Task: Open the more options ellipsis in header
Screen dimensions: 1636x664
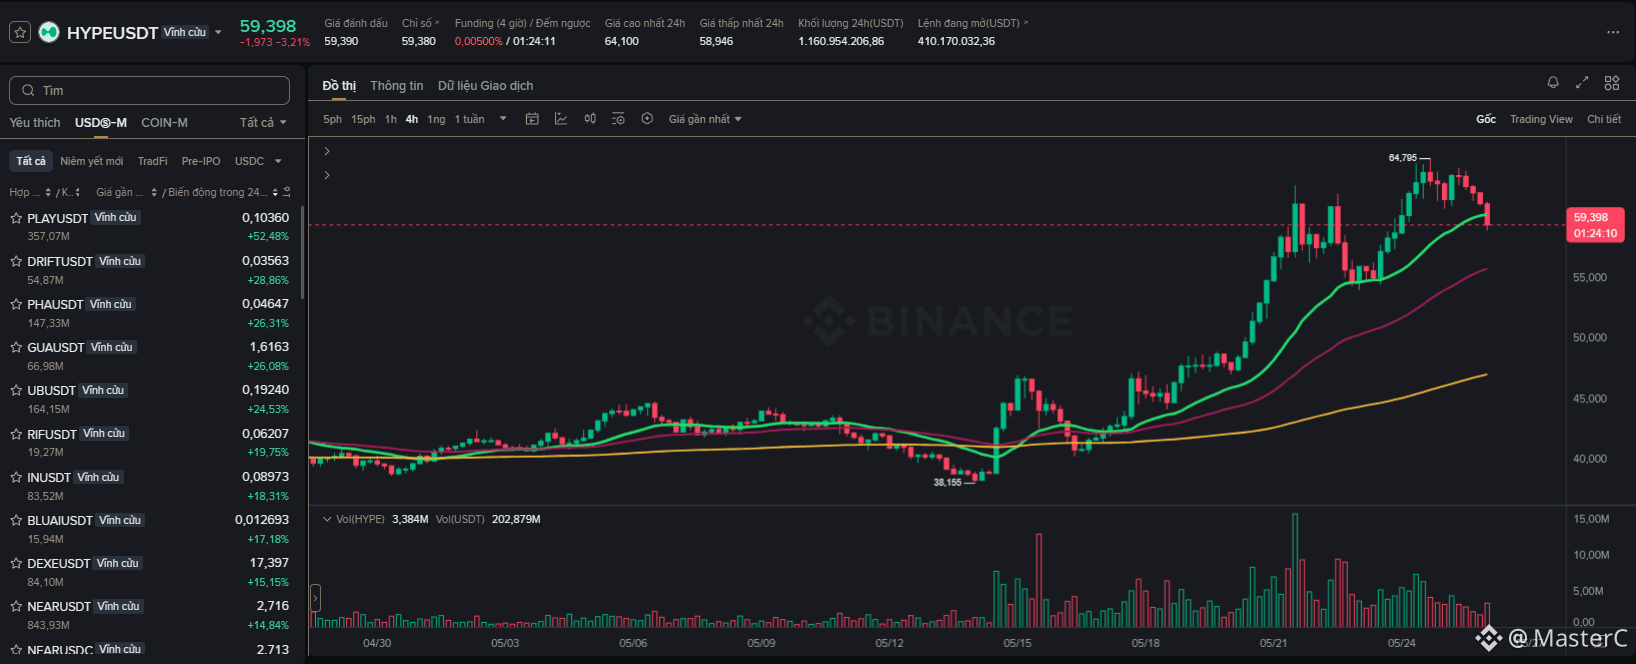Action: pyautogui.click(x=1613, y=32)
